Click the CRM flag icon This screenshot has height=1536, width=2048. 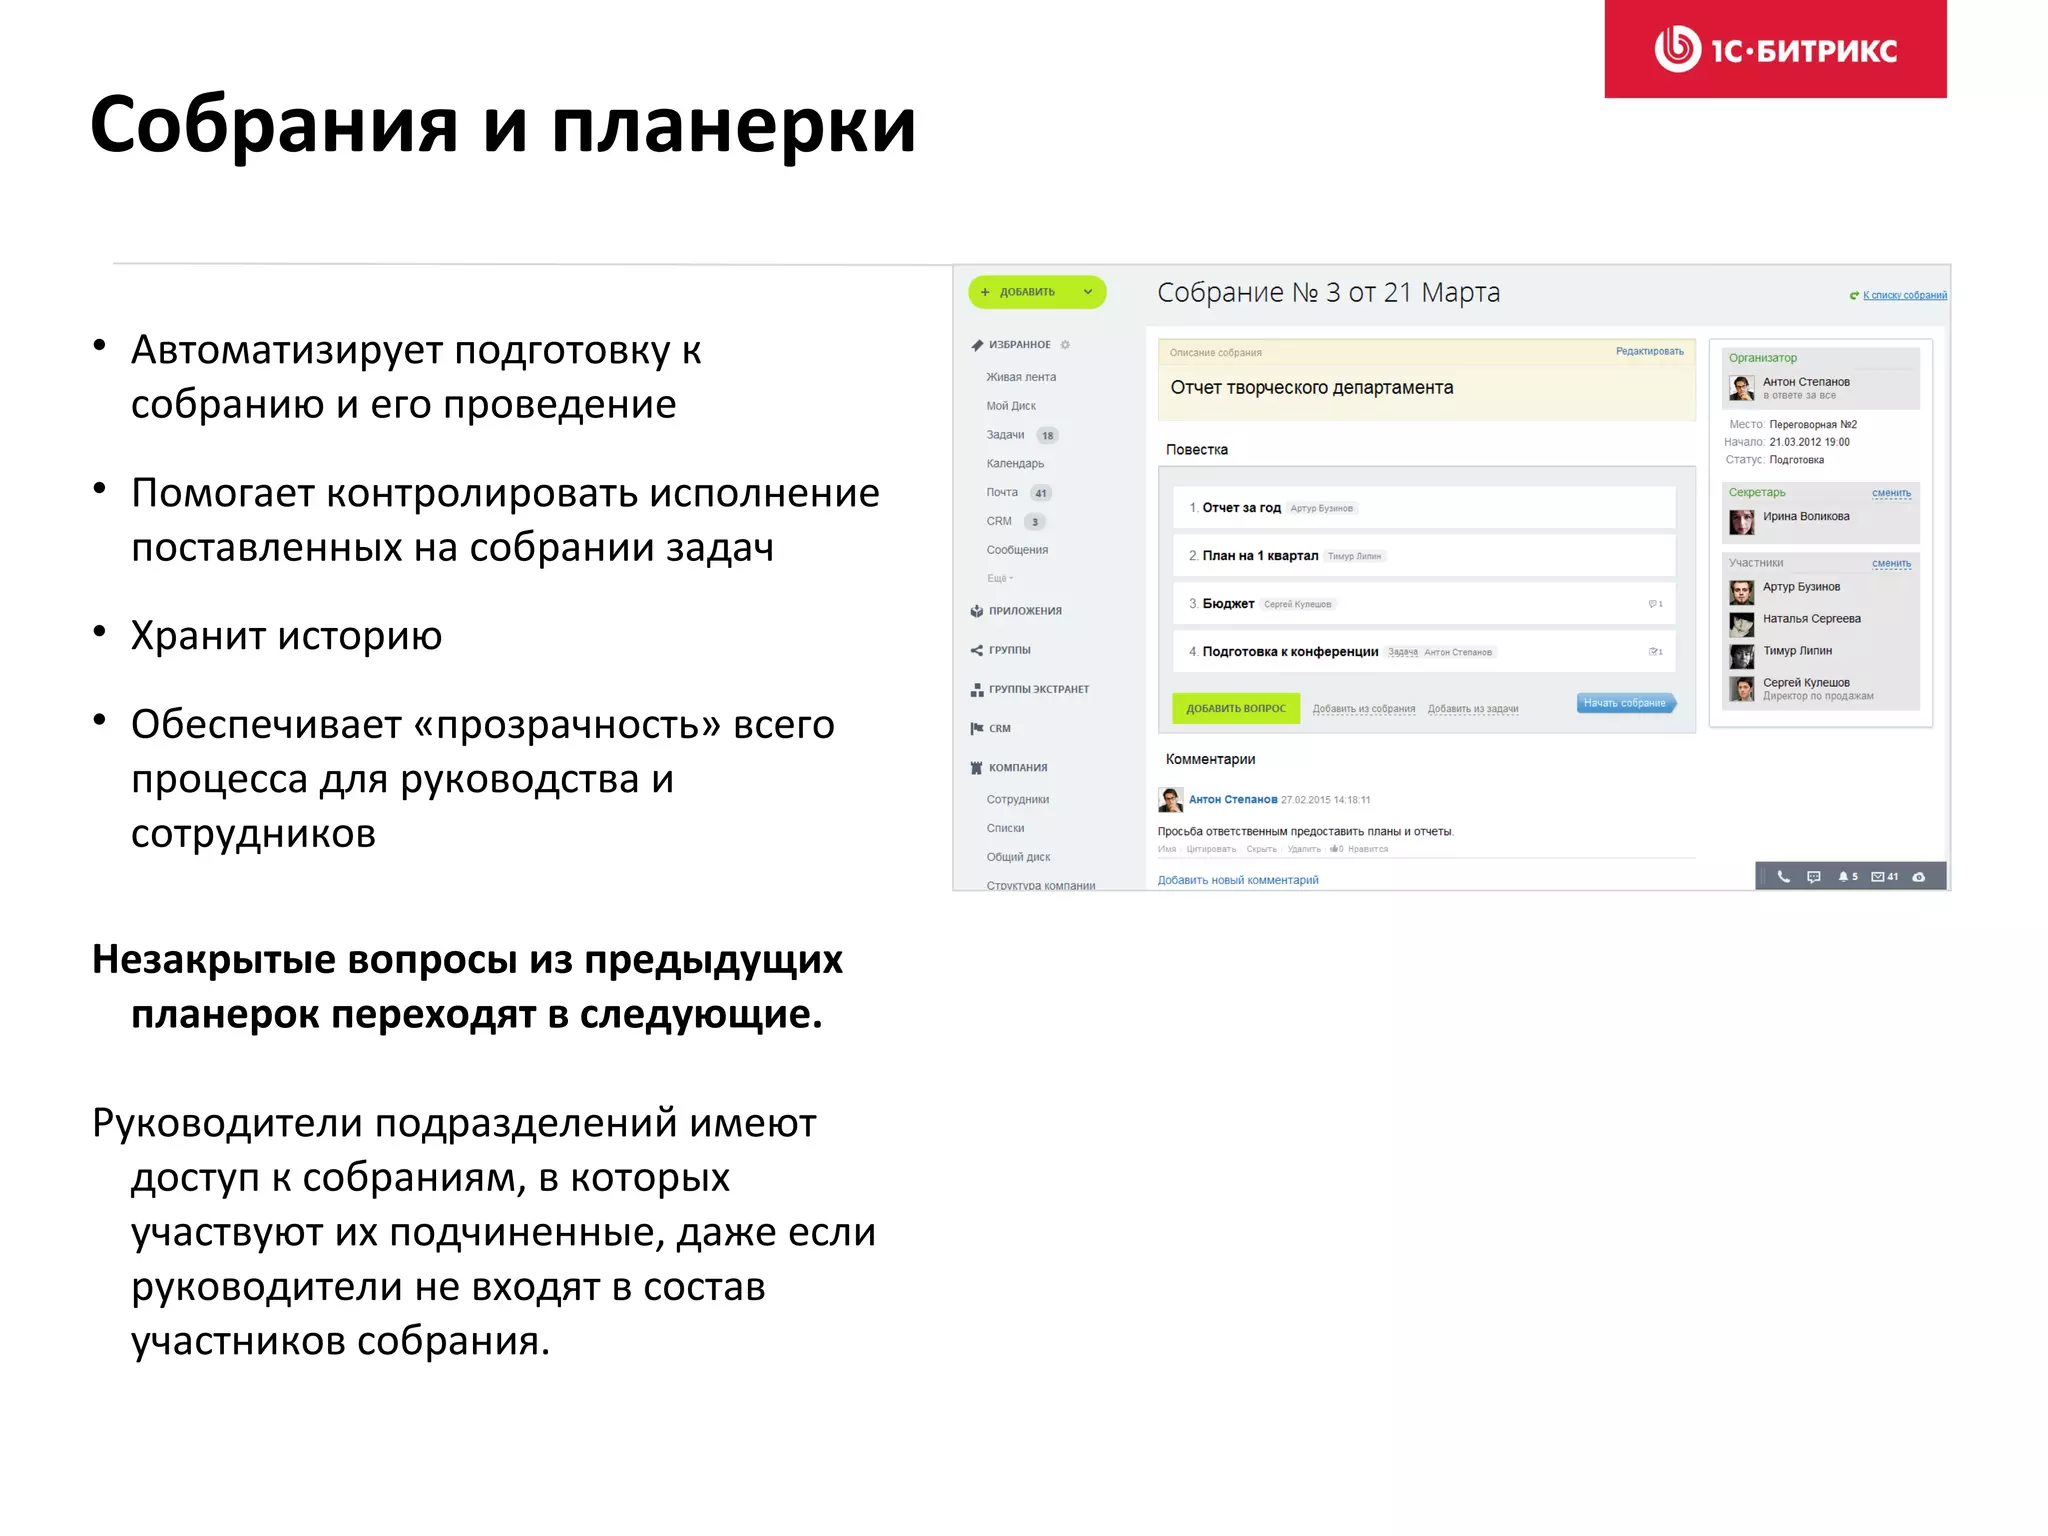[x=977, y=728]
